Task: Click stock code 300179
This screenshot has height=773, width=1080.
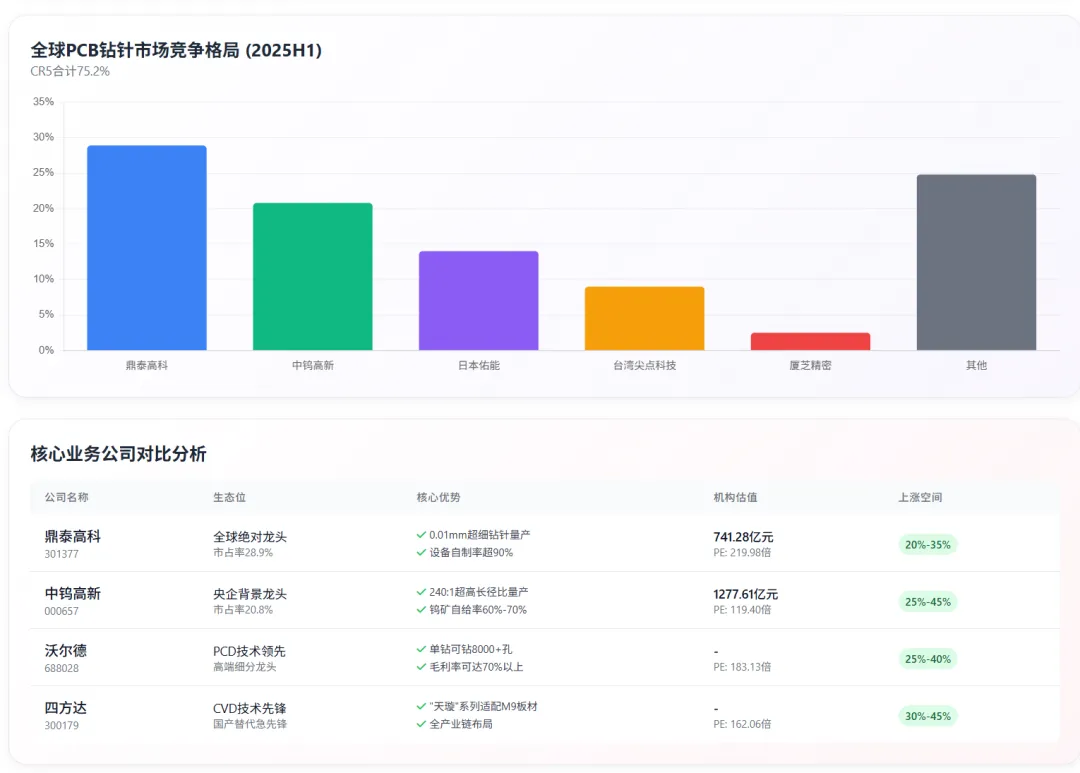Action: (61, 725)
